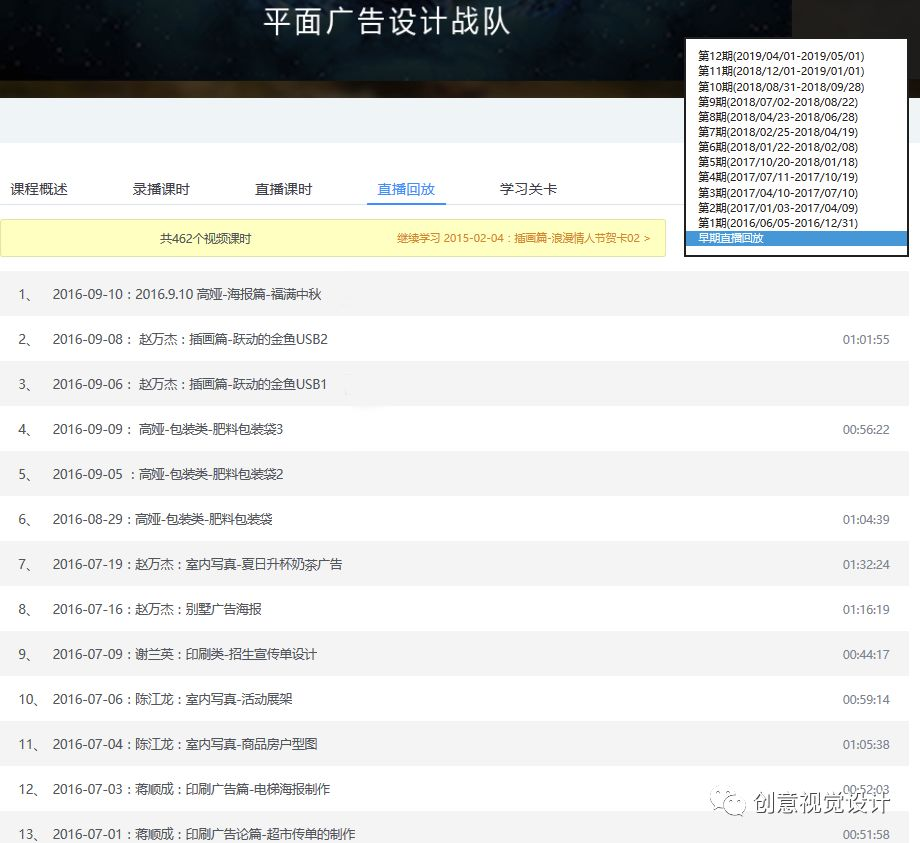Click duration 00:44:17 on lesson 9

pyautogui.click(x=866, y=654)
